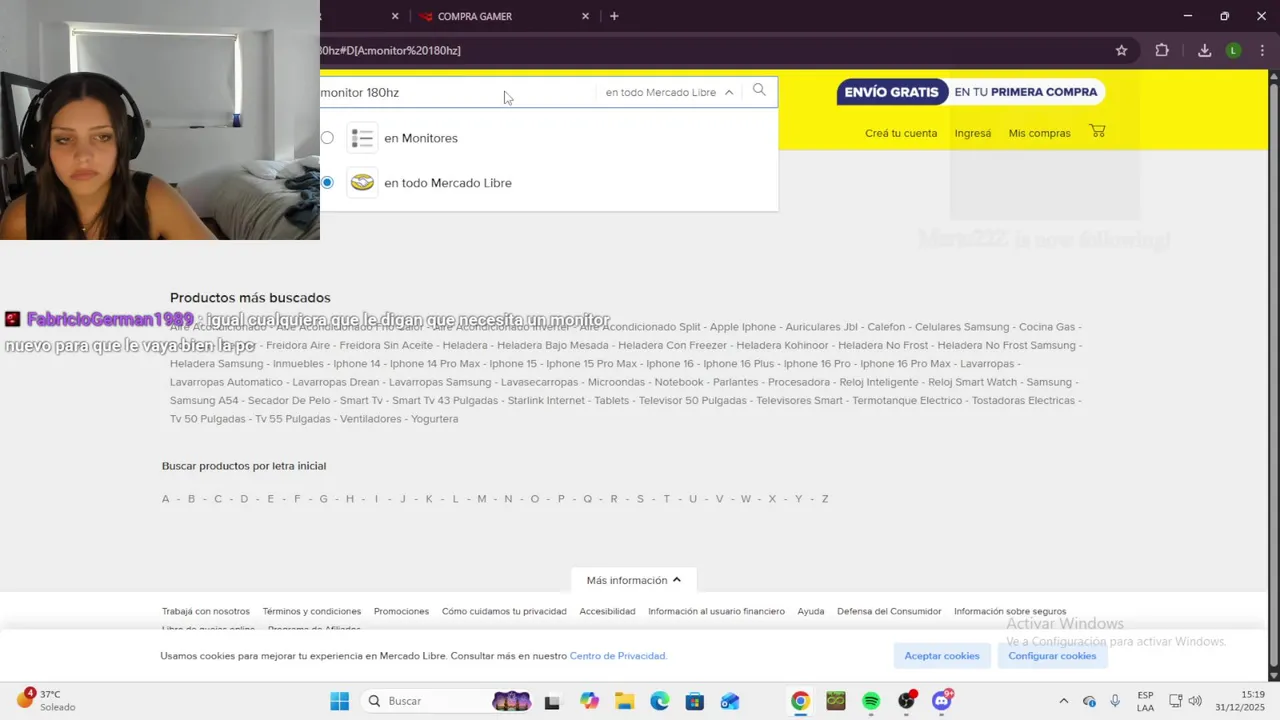Collapse the 'Más información' footer section
Viewport: 1280px width, 720px height.
coord(634,580)
